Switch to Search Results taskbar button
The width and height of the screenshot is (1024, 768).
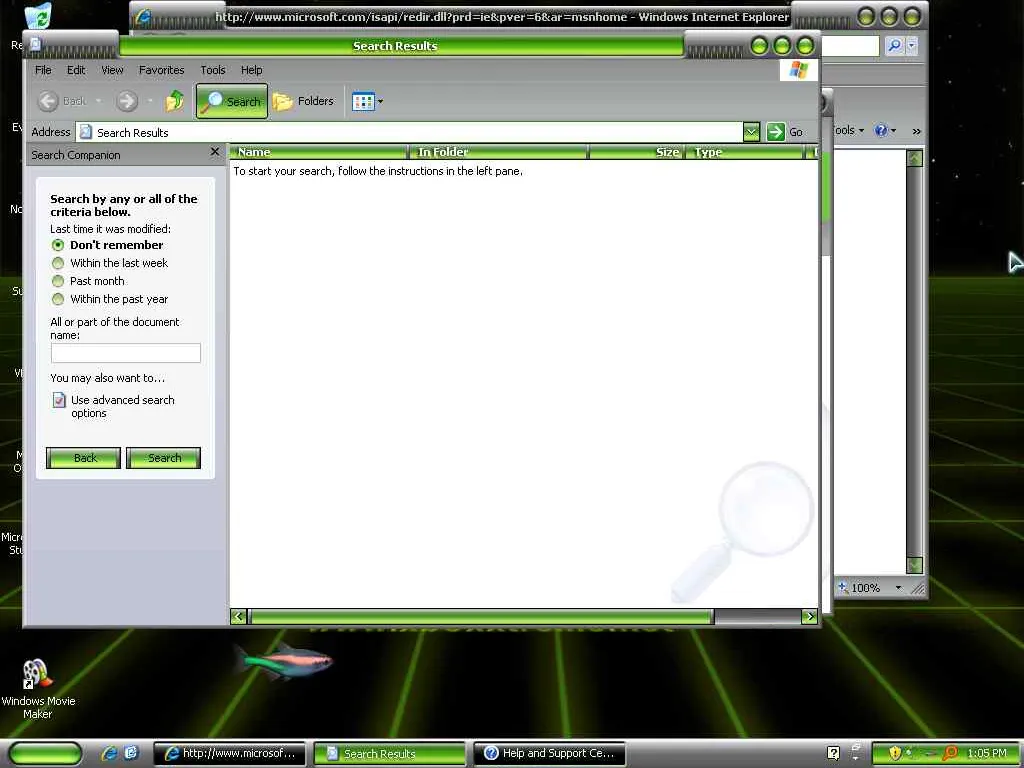tap(390, 753)
